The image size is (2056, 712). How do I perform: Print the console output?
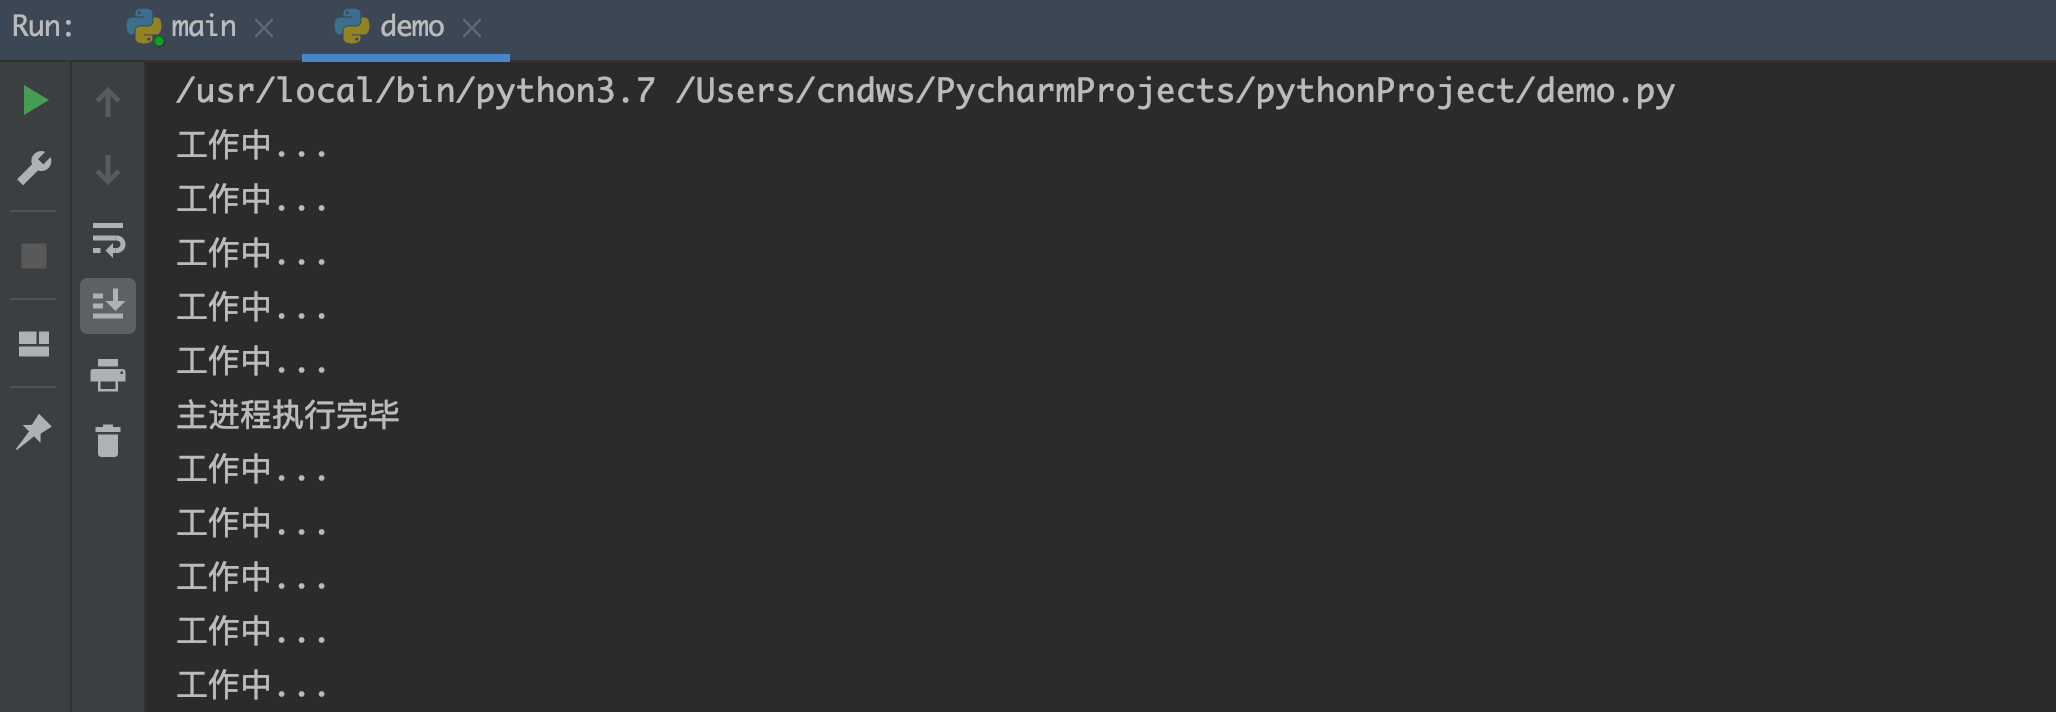(x=108, y=375)
